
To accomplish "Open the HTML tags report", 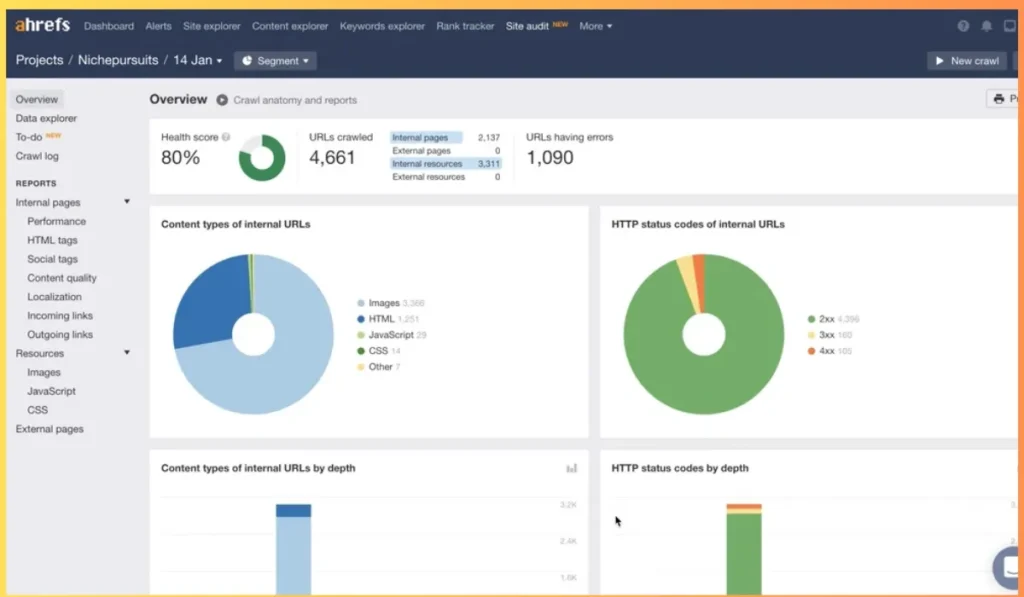I will [52, 240].
